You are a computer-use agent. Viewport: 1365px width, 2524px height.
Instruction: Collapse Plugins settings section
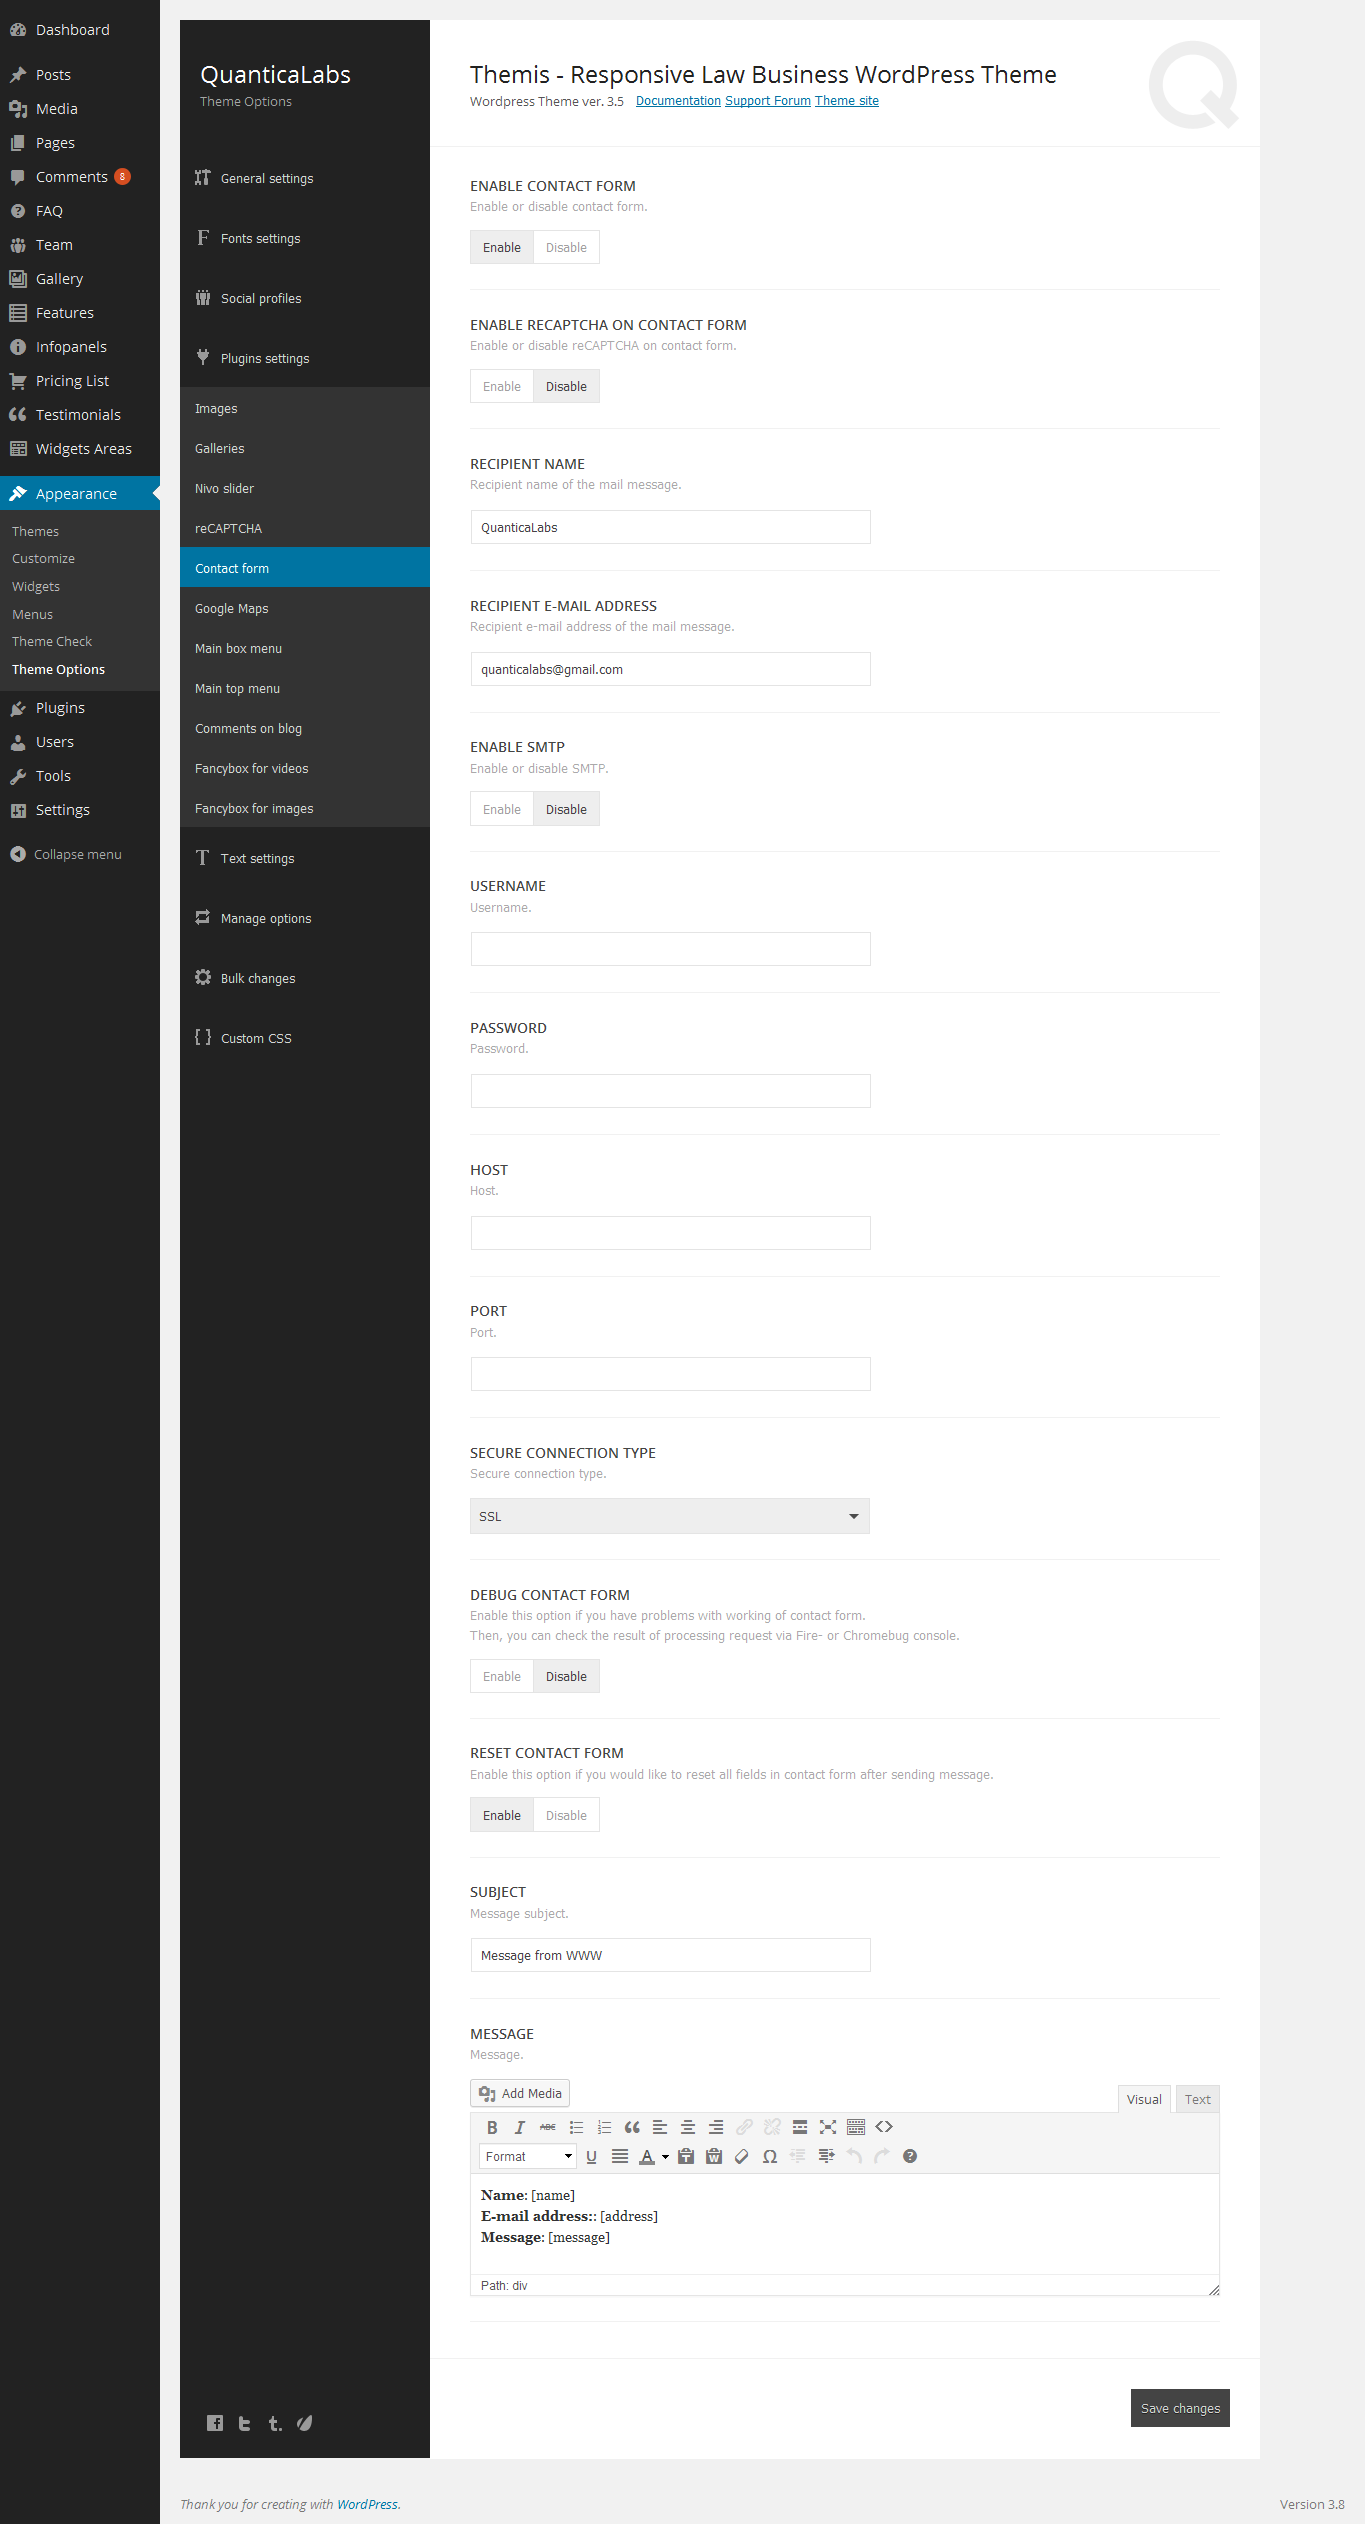pyautogui.click(x=305, y=358)
